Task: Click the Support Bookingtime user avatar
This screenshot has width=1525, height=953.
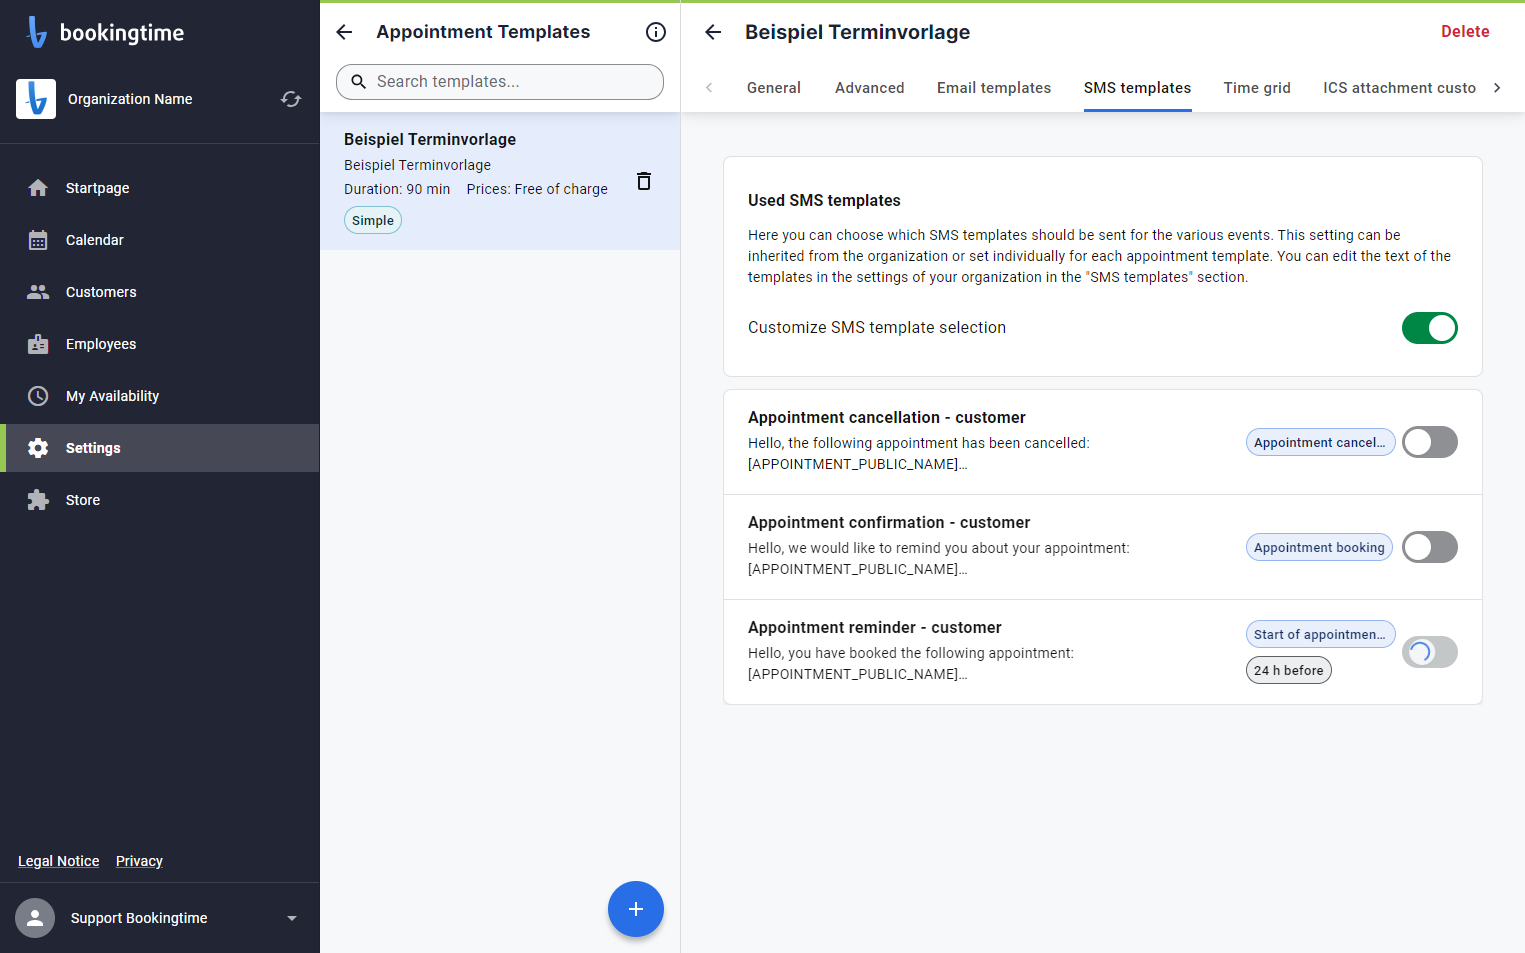Action: 35,918
